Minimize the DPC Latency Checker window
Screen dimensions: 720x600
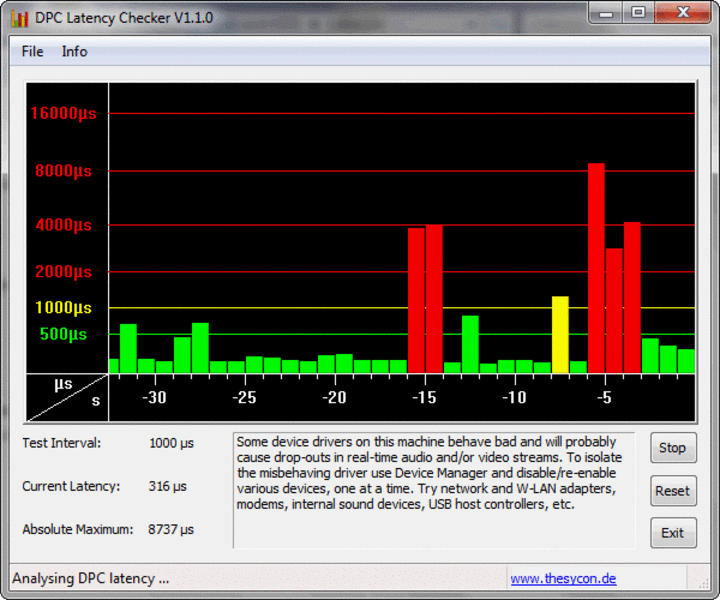[606, 13]
